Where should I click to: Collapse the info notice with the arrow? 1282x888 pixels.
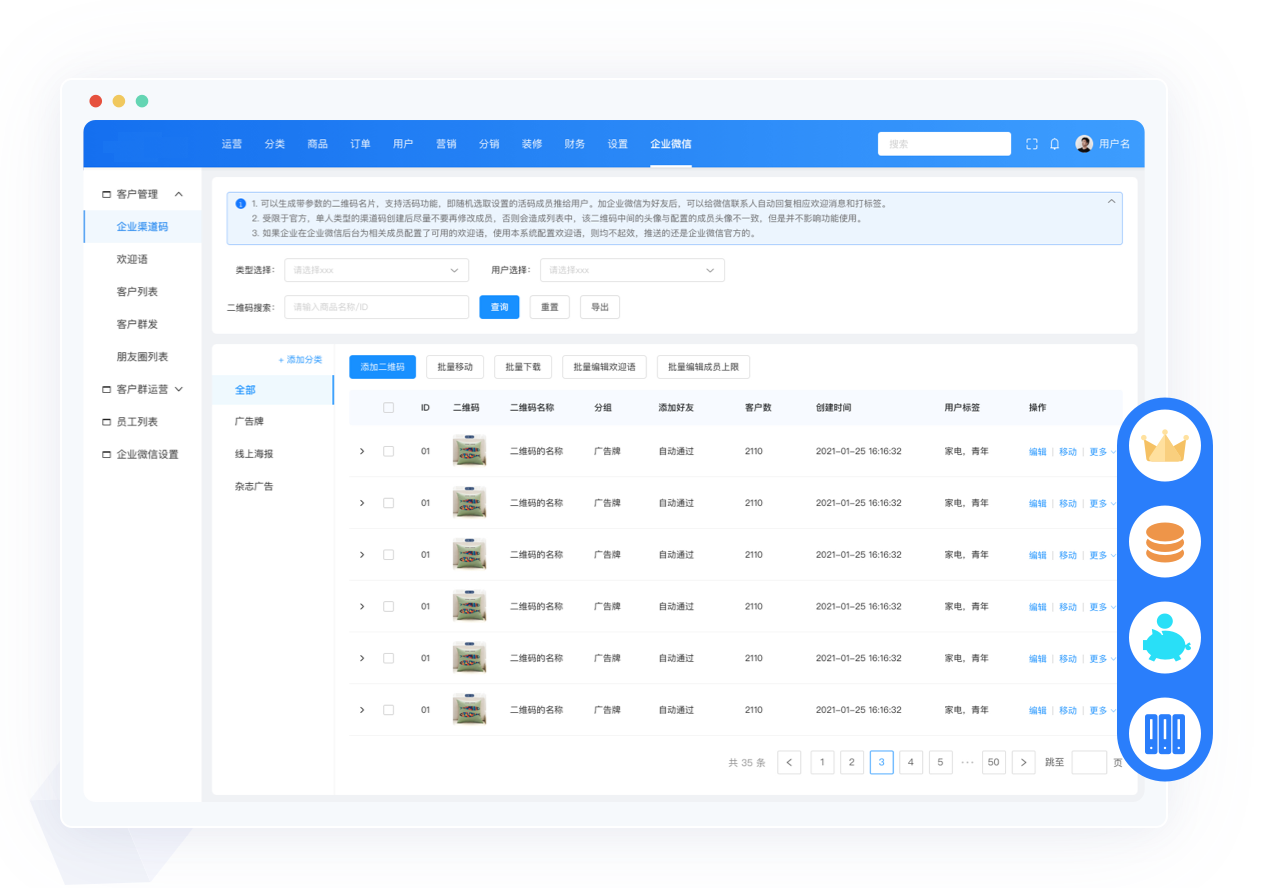pos(1111,202)
